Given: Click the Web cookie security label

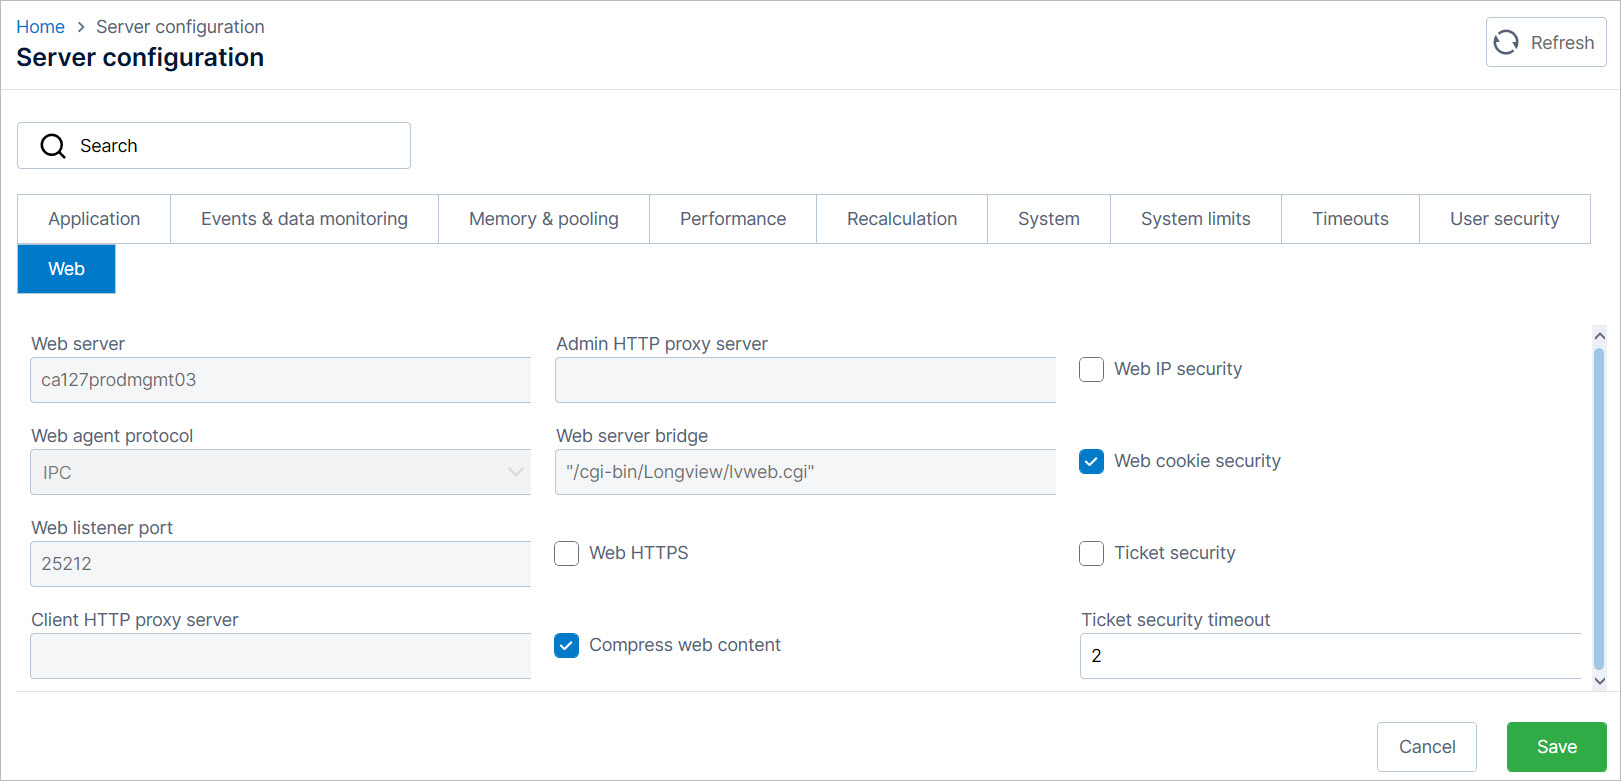Looking at the screenshot, I should click(1197, 461).
